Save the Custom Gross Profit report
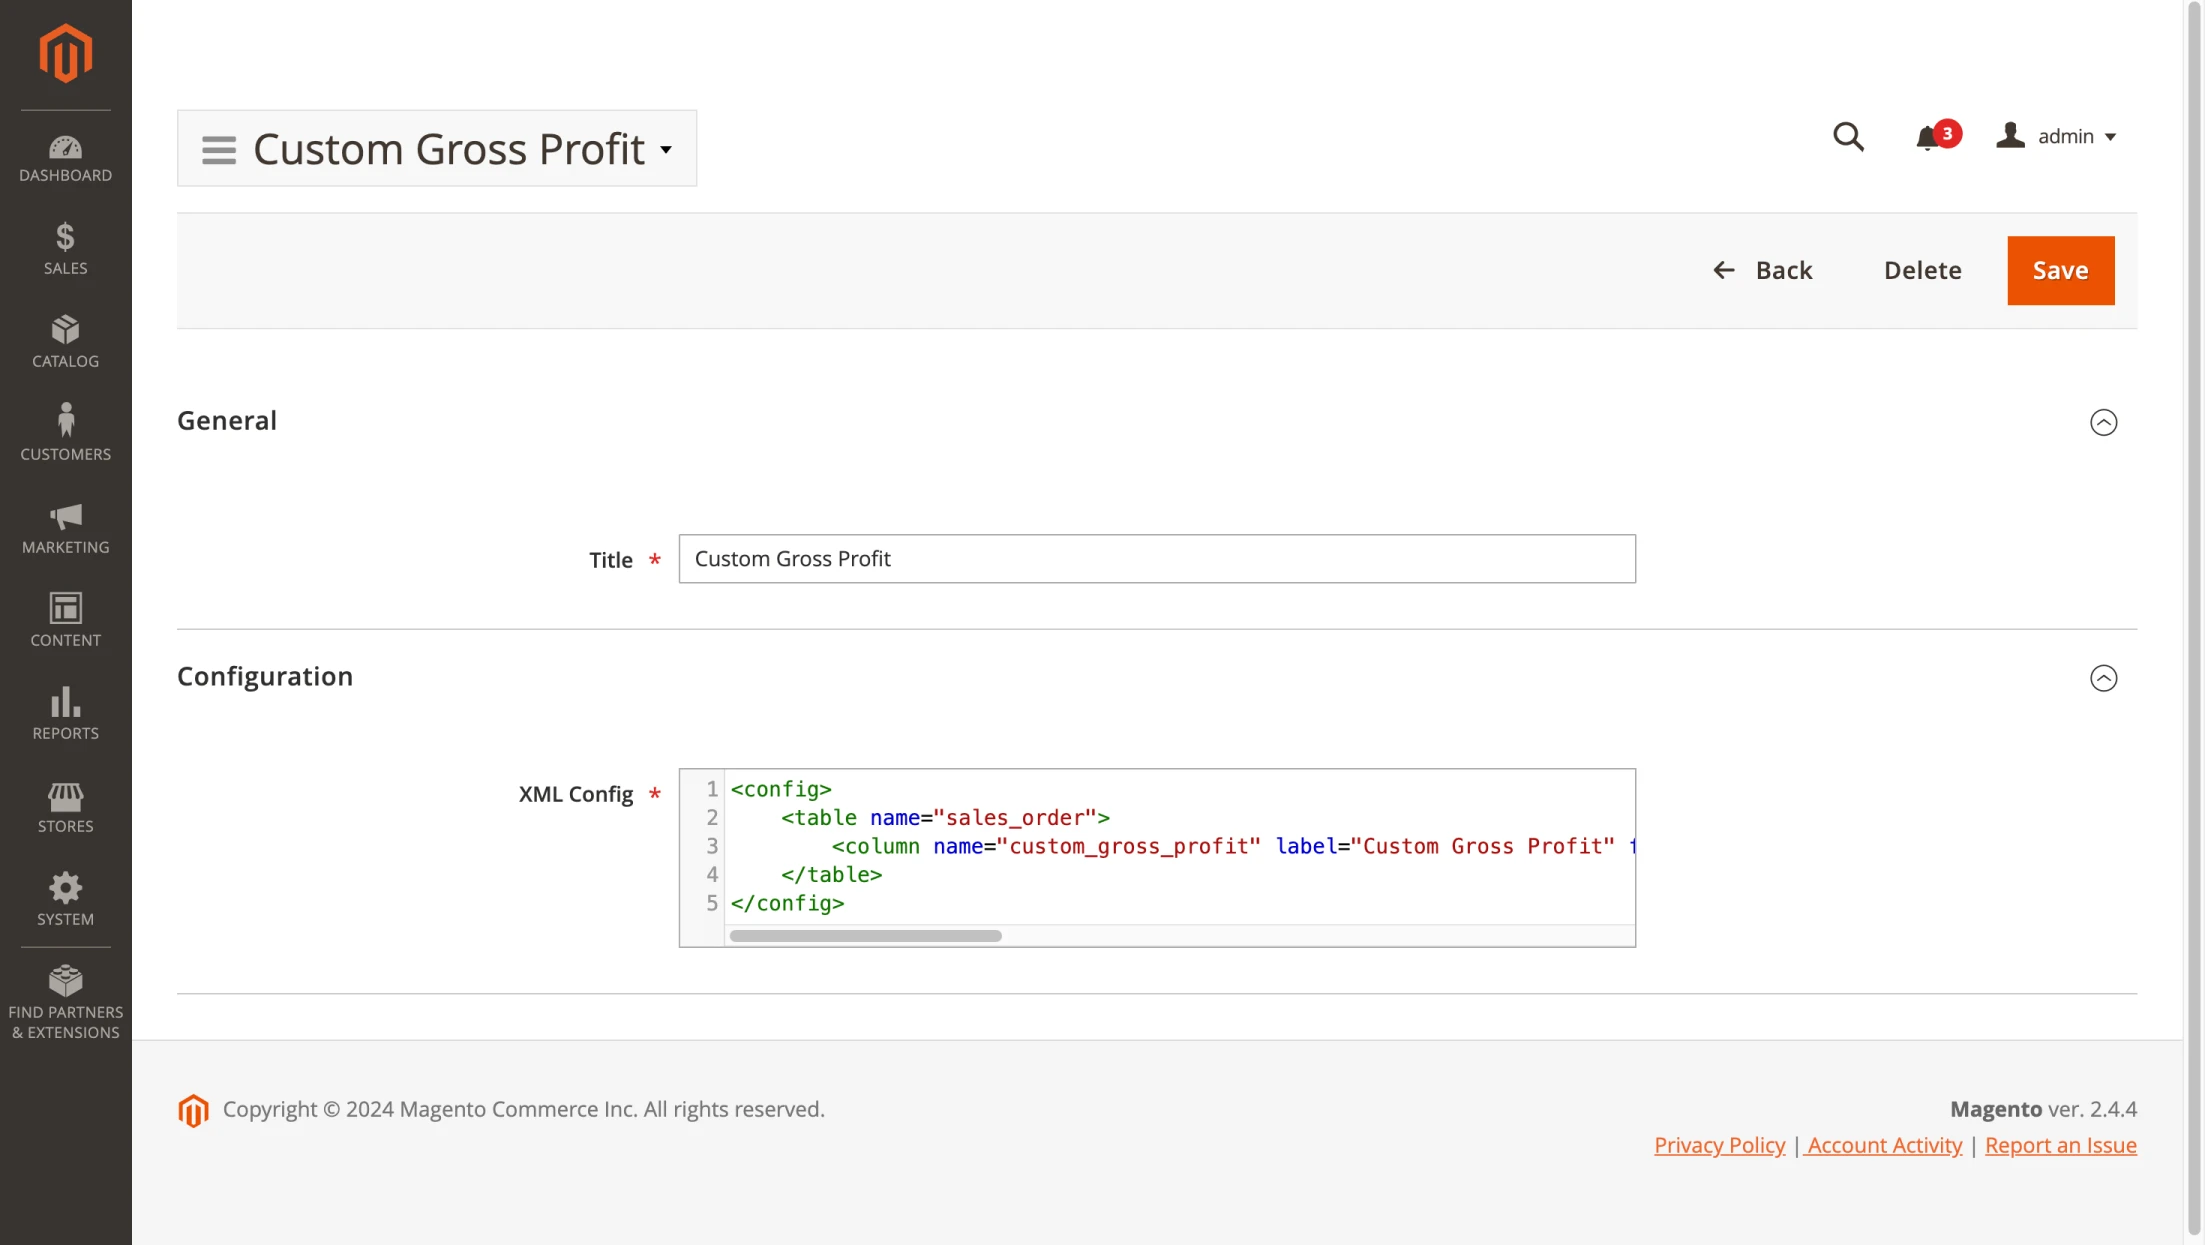The width and height of the screenshot is (2205, 1245). [x=2060, y=270]
